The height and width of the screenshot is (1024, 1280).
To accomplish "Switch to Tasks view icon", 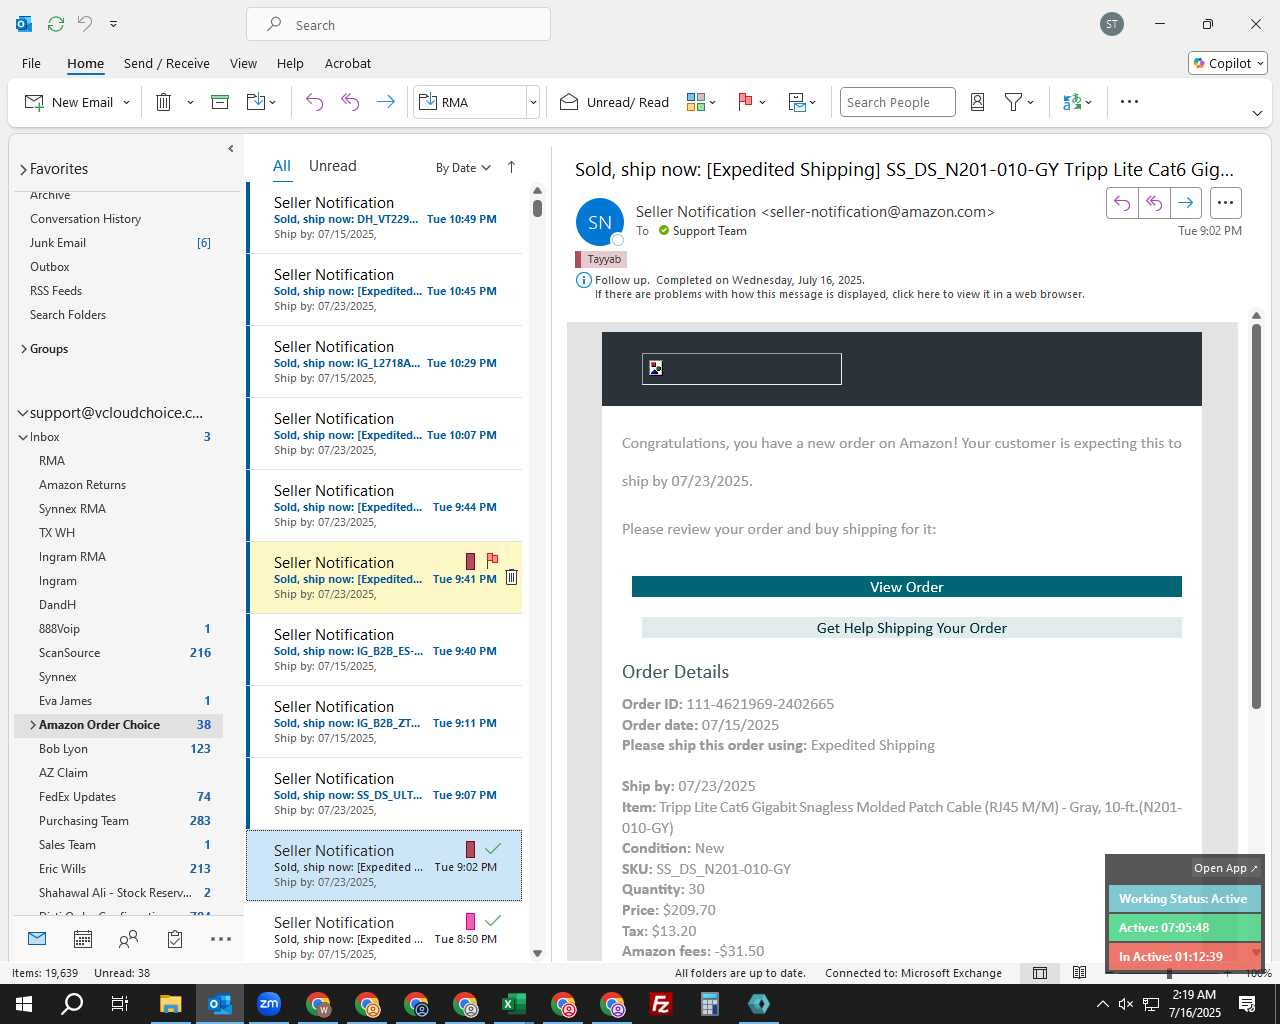I will pyautogui.click(x=175, y=939).
